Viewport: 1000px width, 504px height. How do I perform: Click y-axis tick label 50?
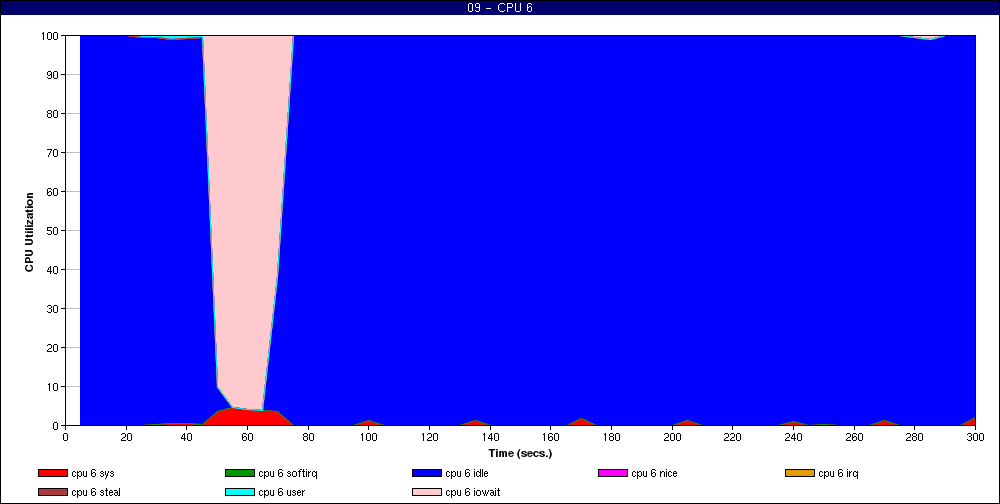tap(54, 230)
